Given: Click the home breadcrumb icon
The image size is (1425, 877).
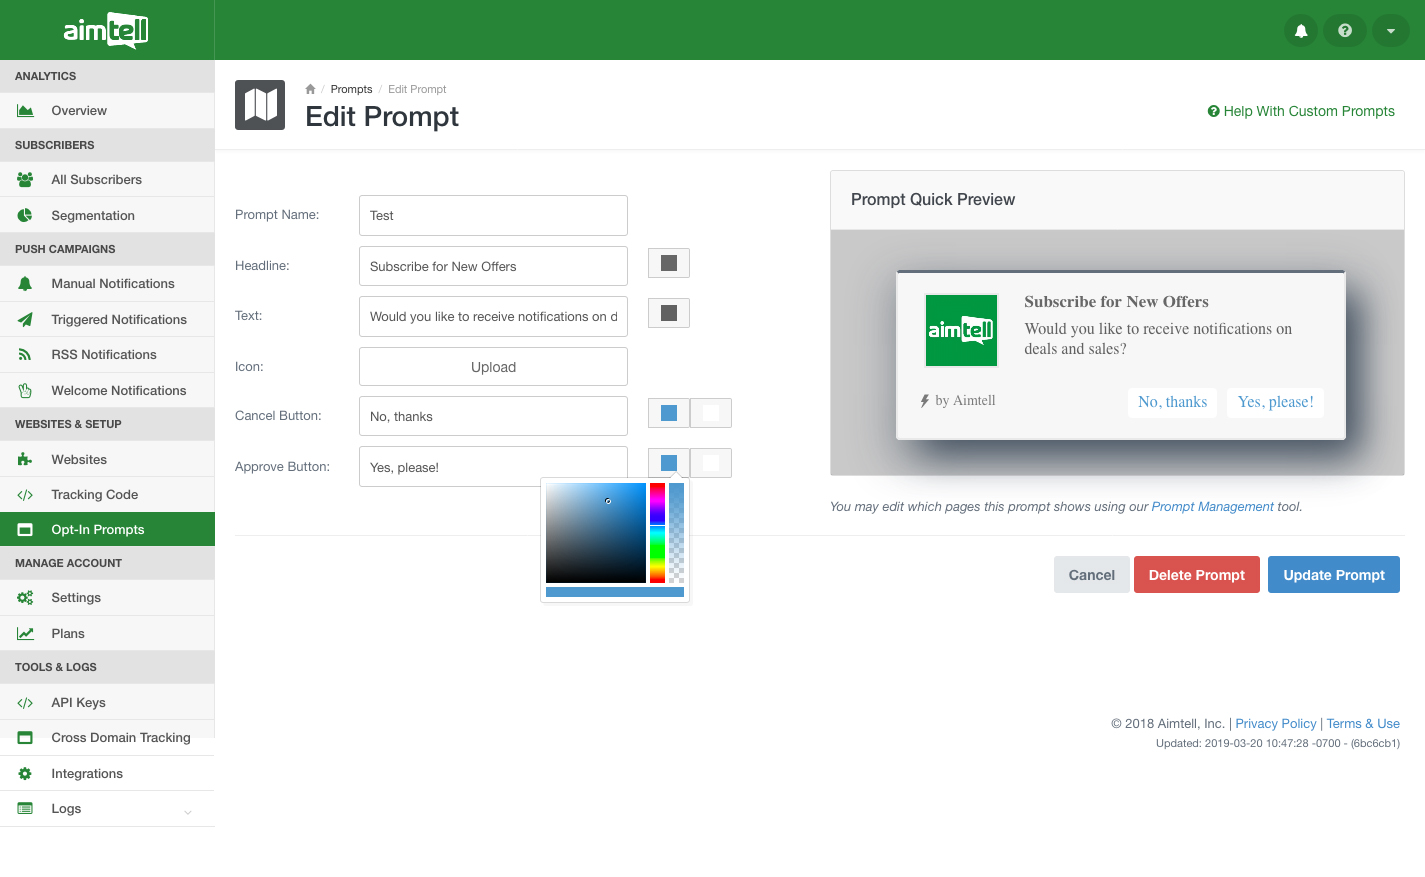Looking at the screenshot, I should coord(310,89).
